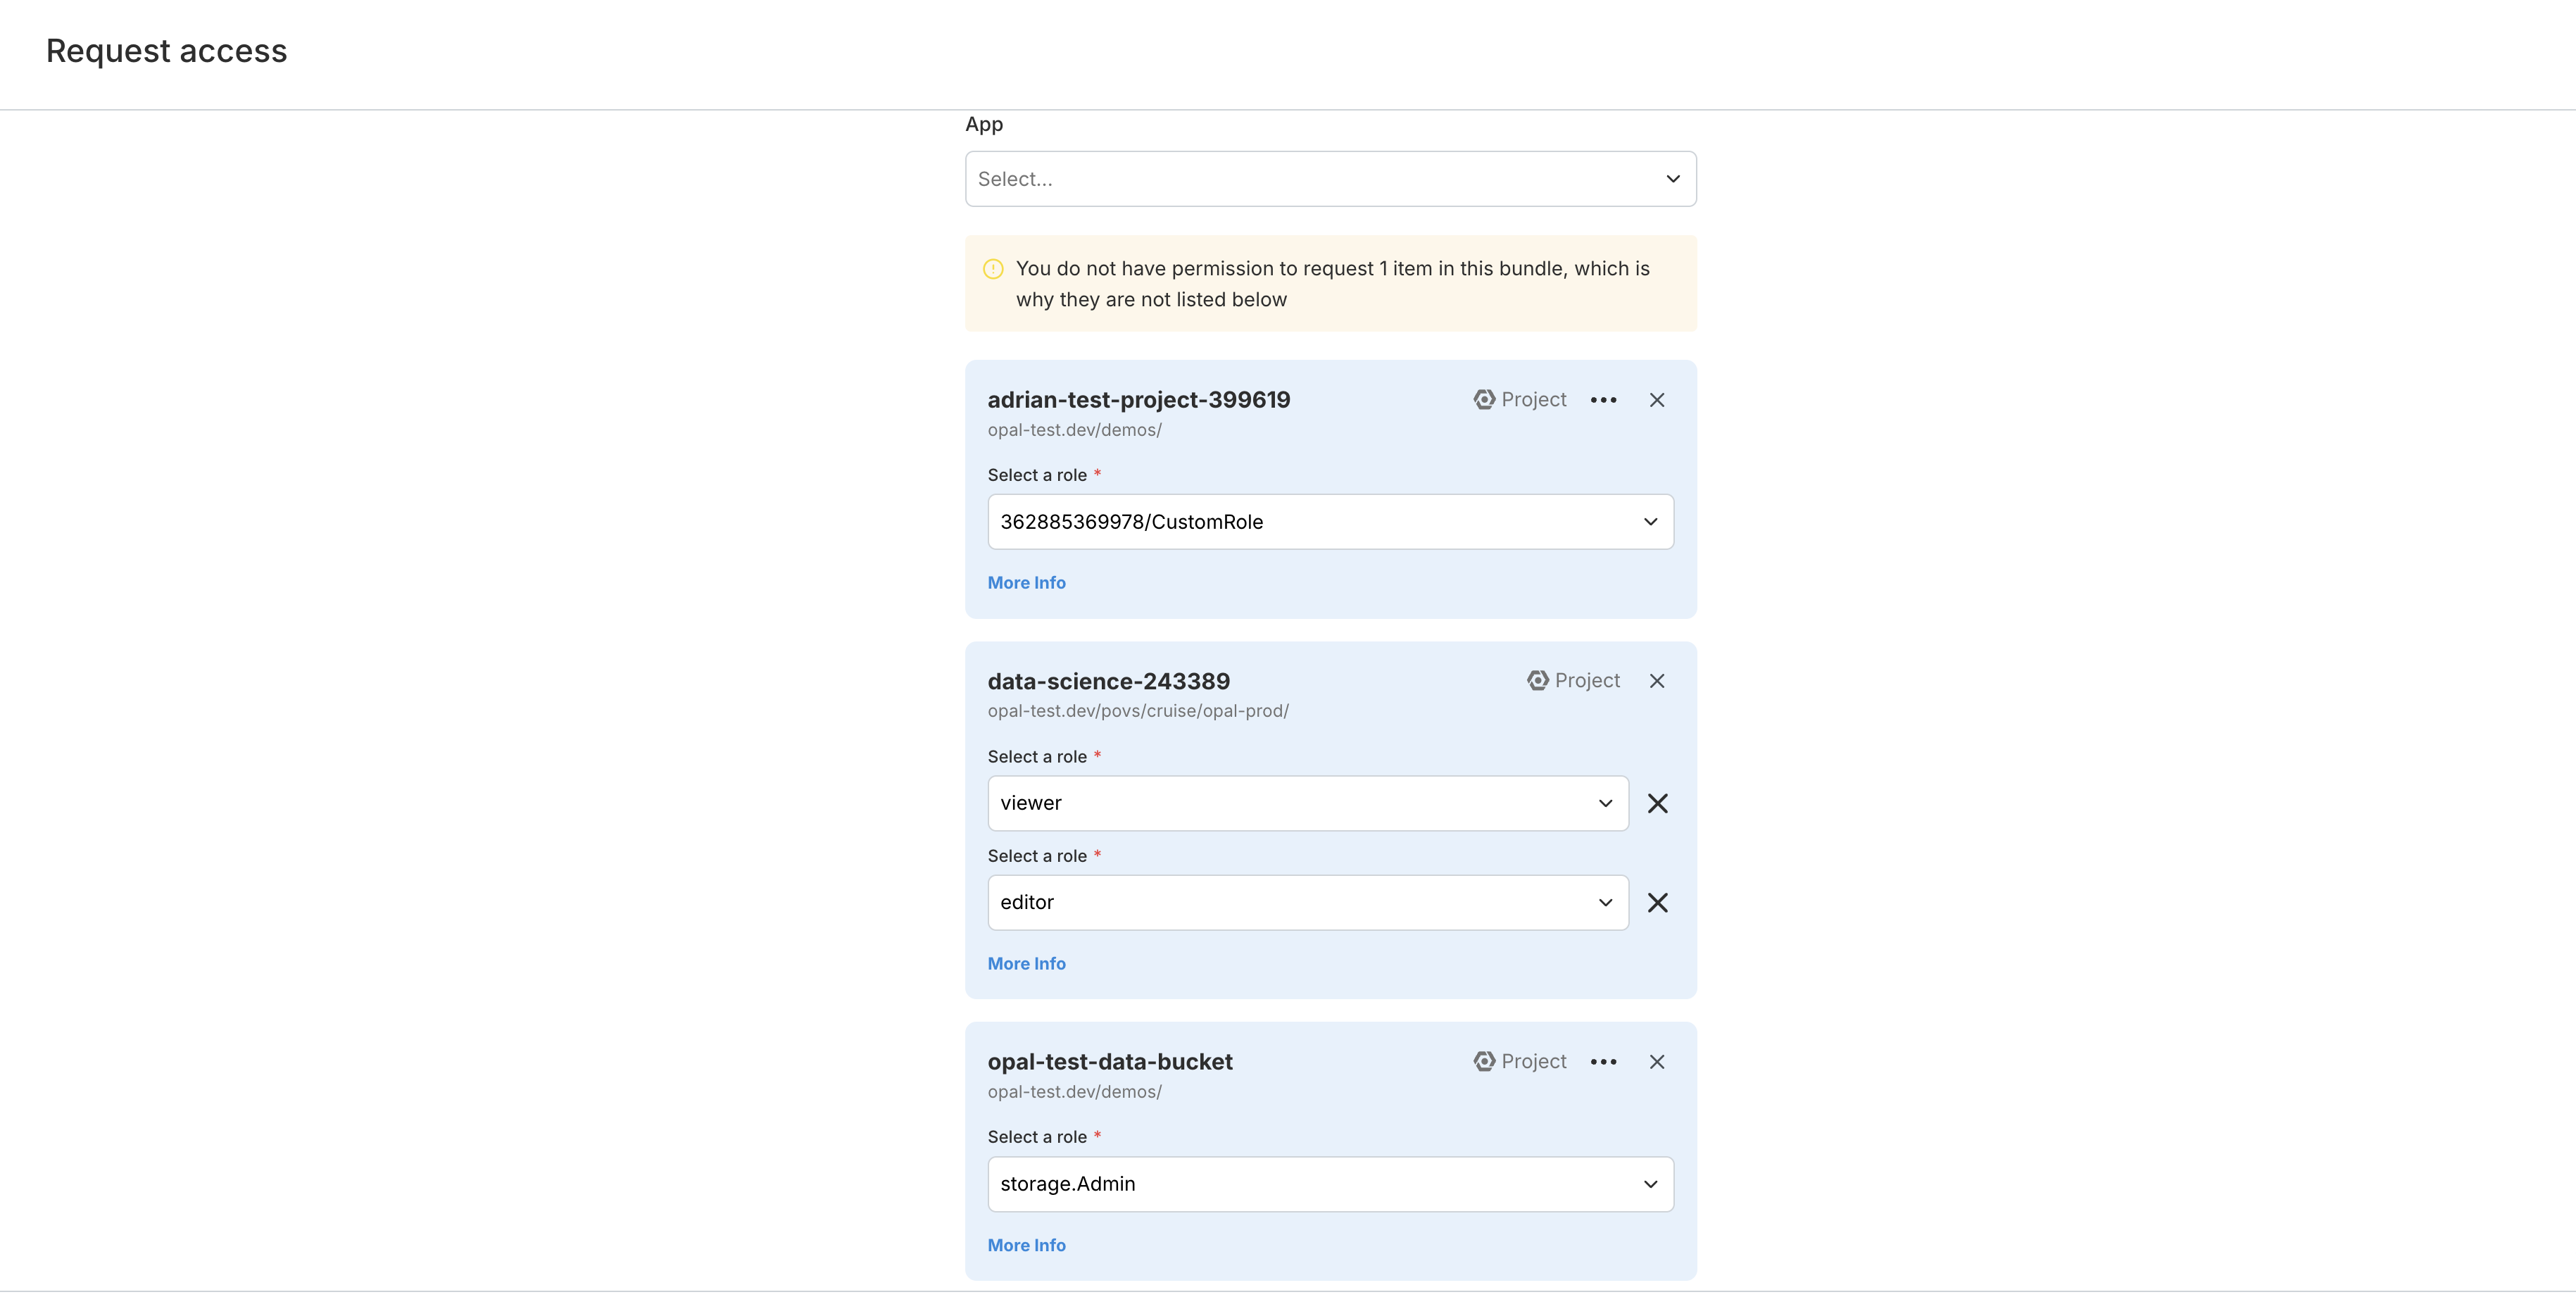Remove the editor role with X icon

click(x=1657, y=902)
